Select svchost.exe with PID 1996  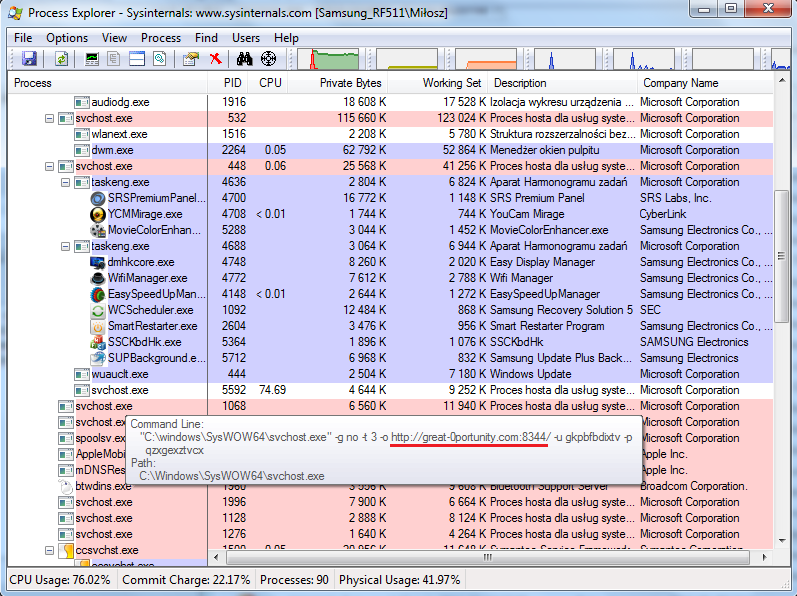390,503
